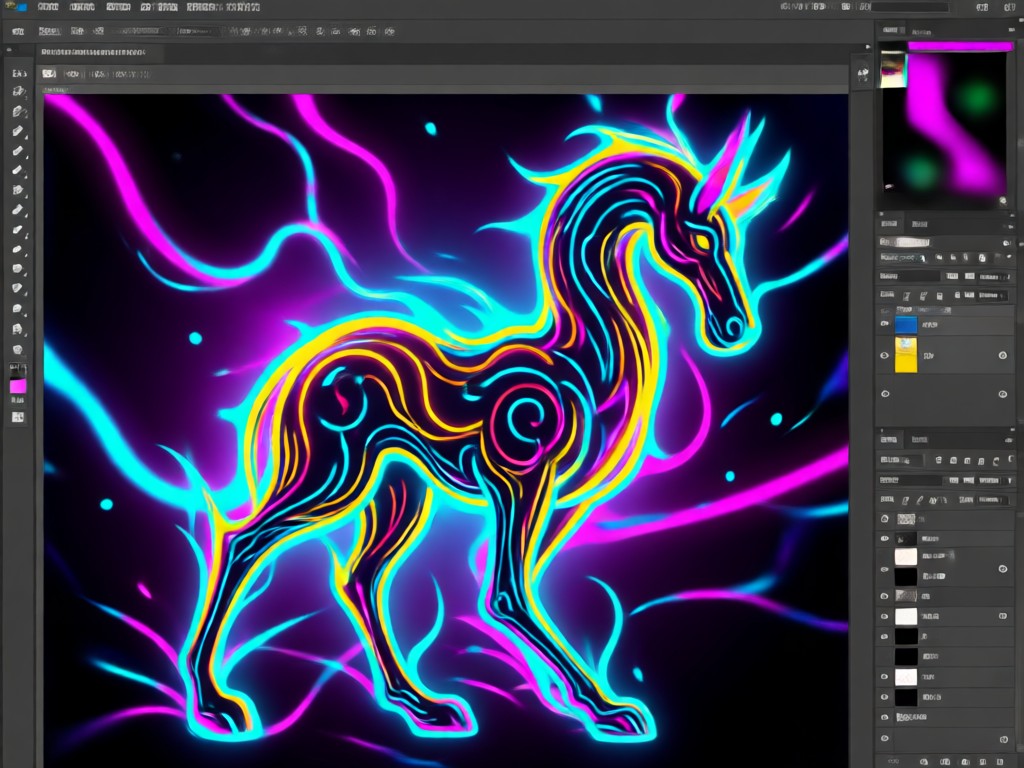Click the circle icon beside the stacked white and black thumbnails
Viewport: 1024px width, 768px height.
click(x=1002, y=569)
